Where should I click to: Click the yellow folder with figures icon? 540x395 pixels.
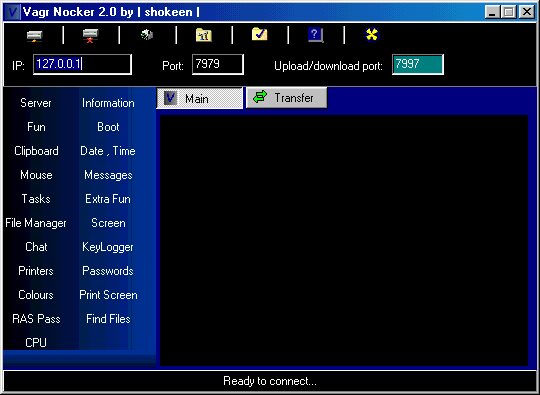click(204, 35)
